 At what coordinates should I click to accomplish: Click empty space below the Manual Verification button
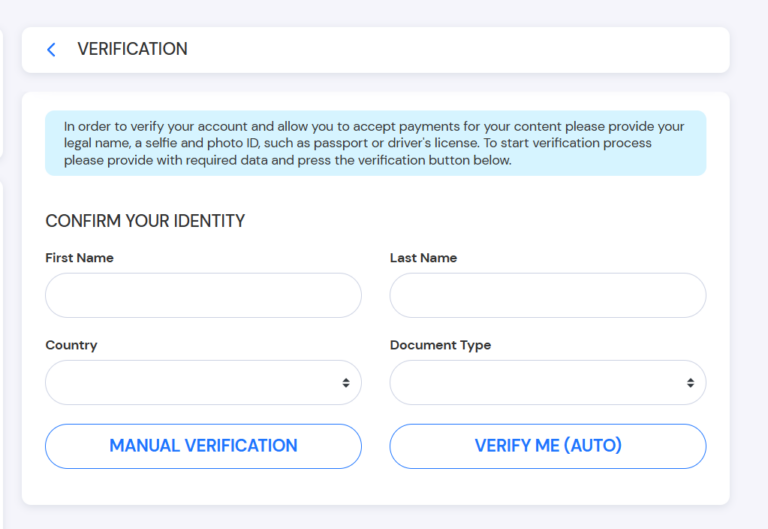(203, 487)
